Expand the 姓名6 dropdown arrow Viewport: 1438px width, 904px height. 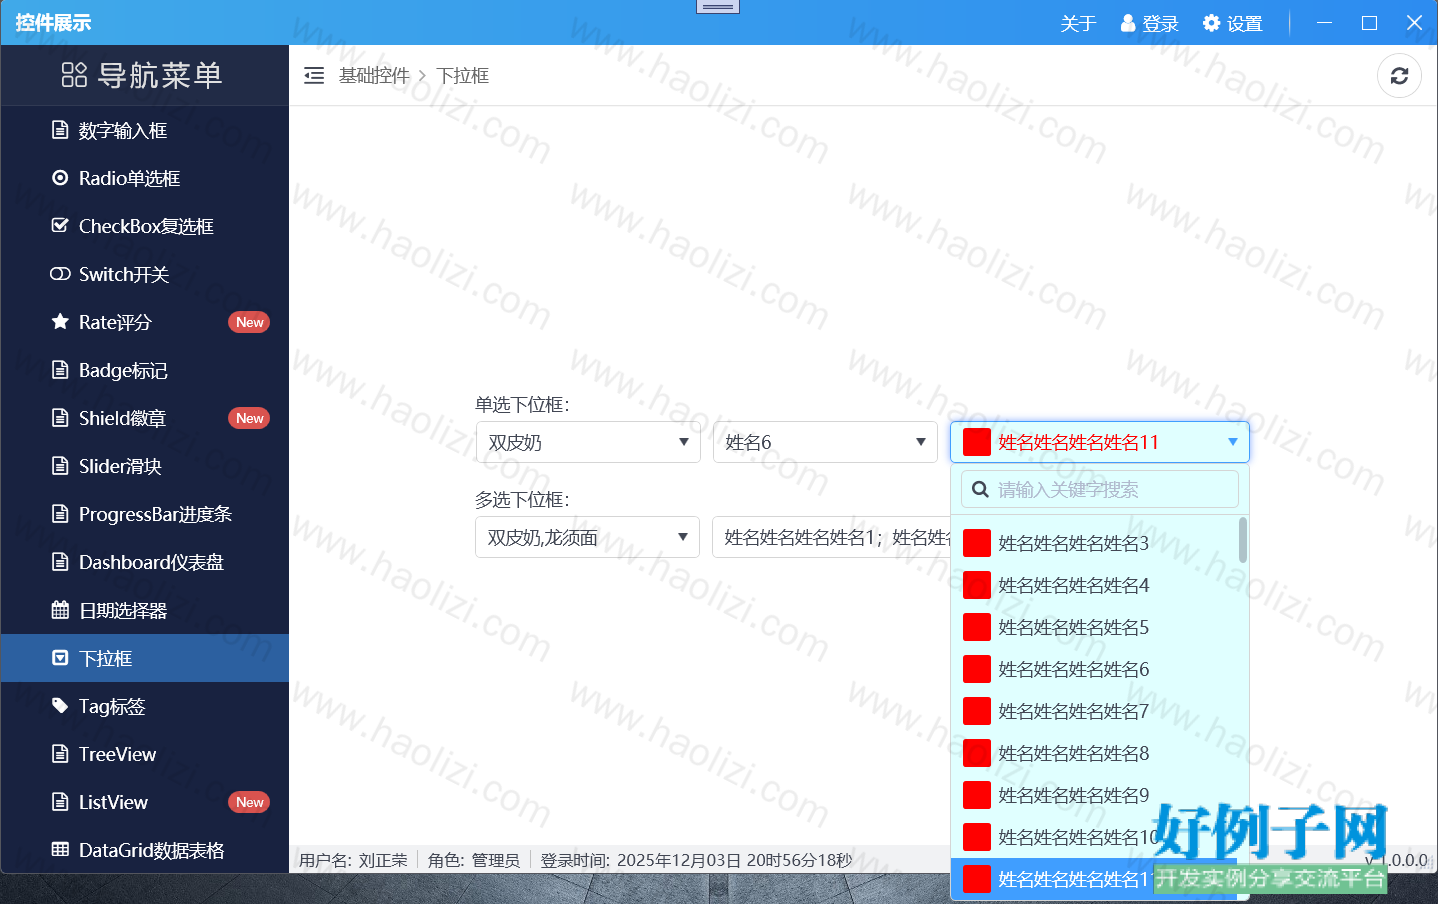(x=921, y=442)
